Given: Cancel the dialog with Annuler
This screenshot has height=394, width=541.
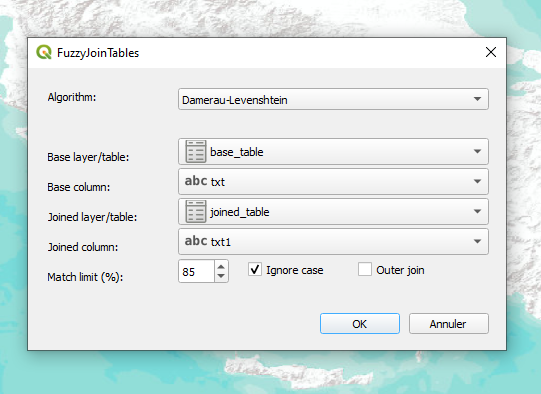Looking at the screenshot, I should pyautogui.click(x=449, y=324).
